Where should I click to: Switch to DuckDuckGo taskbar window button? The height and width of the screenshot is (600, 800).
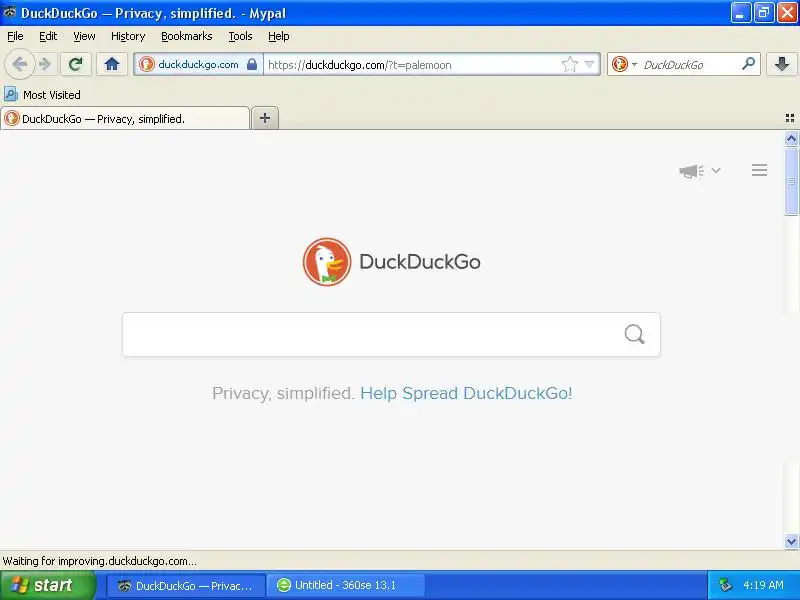186,585
